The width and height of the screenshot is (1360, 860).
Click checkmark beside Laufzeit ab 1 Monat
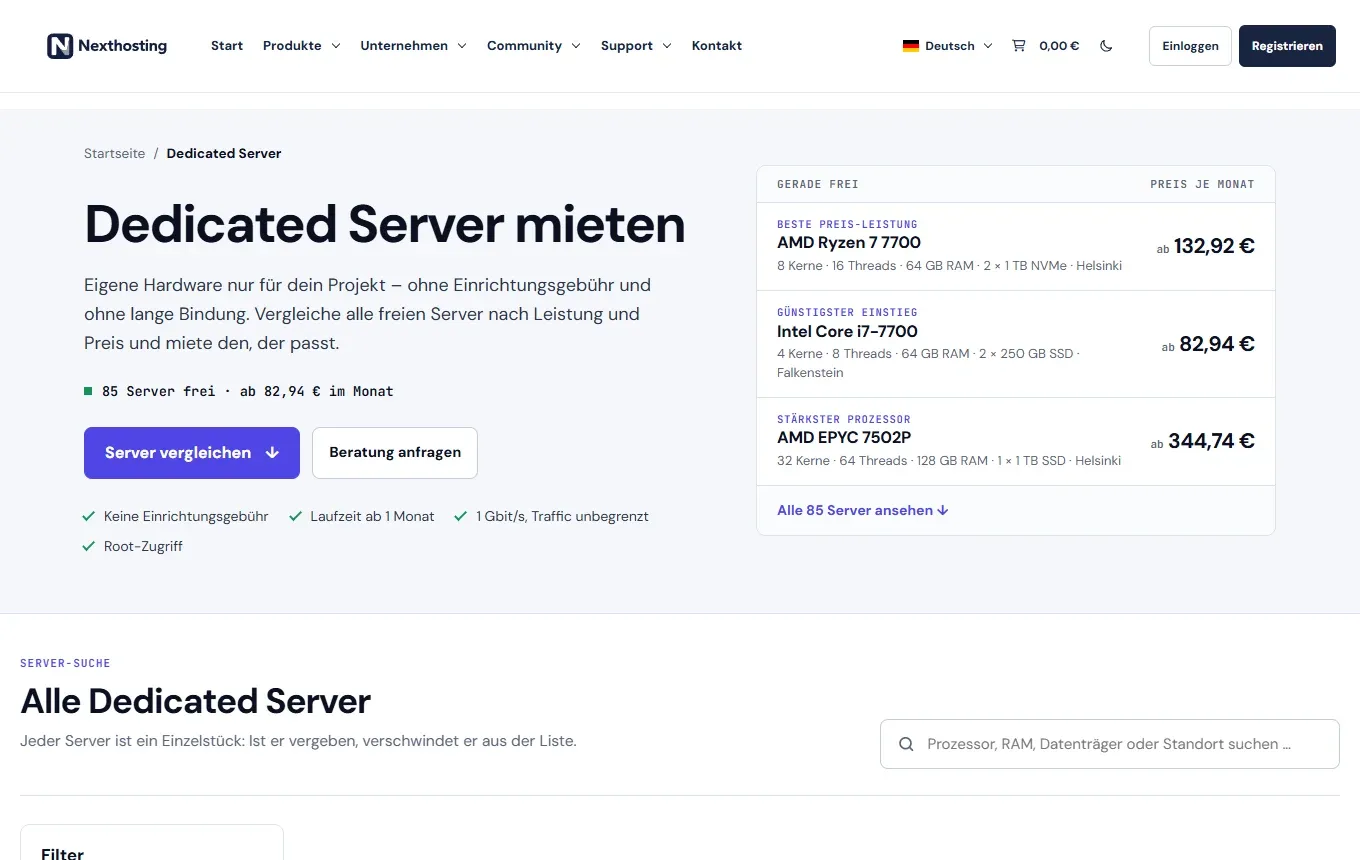pyautogui.click(x=295, y=516)
